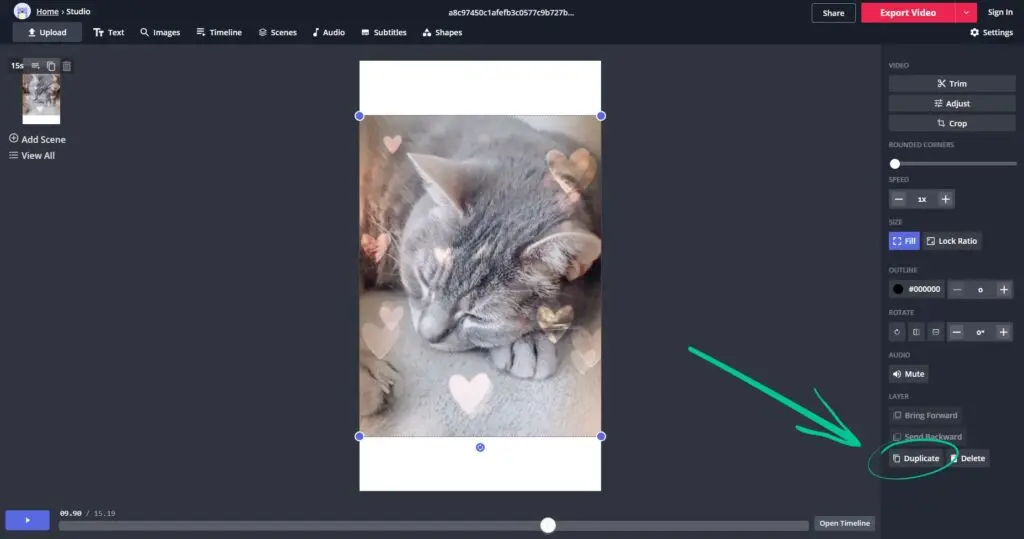The image size is (1024, 539).
Task: Enable Lock Ratio sizing
Action: (x=951, y=241)
